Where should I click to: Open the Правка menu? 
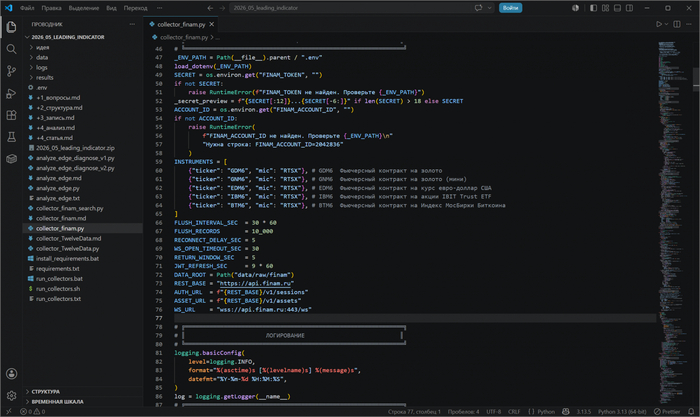[x=51, y=8]
